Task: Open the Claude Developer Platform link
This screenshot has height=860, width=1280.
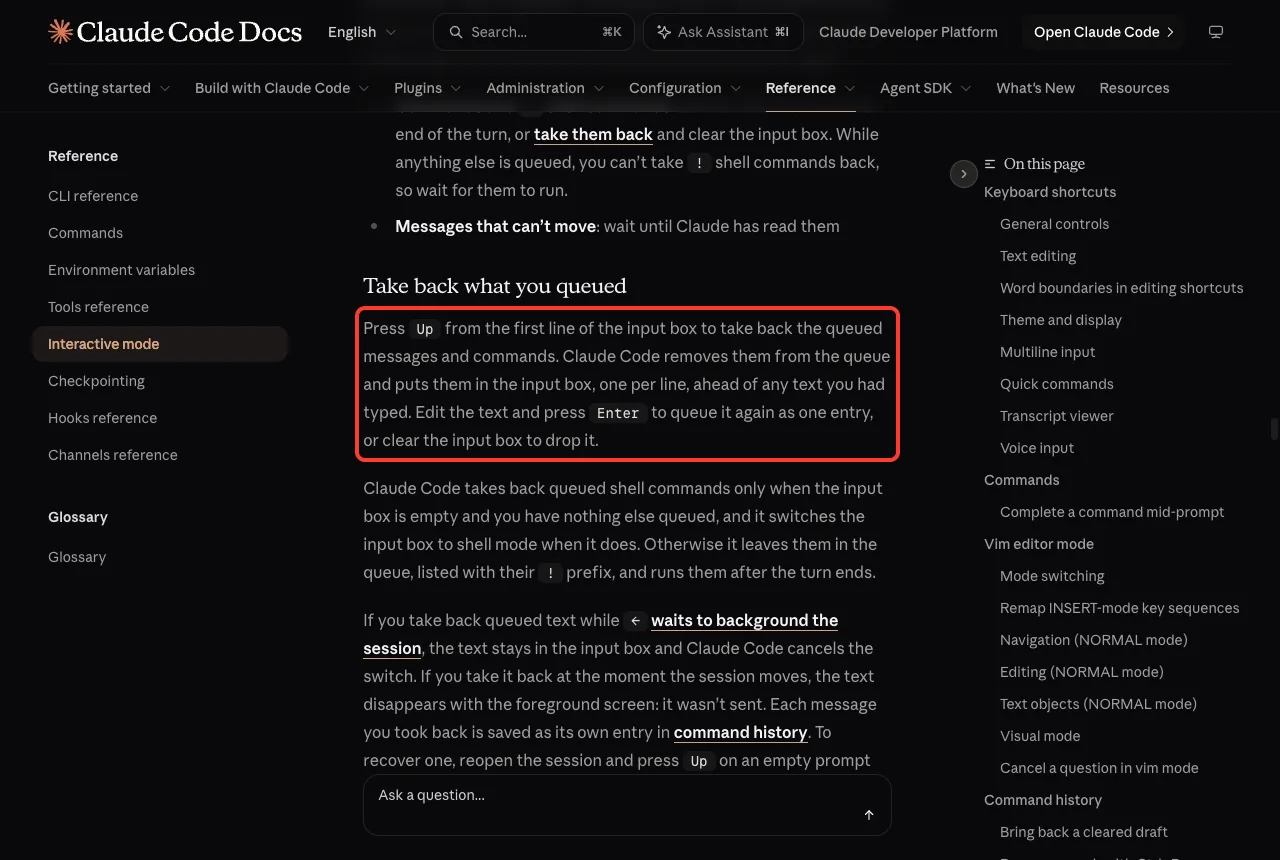Action: point(908,32)
